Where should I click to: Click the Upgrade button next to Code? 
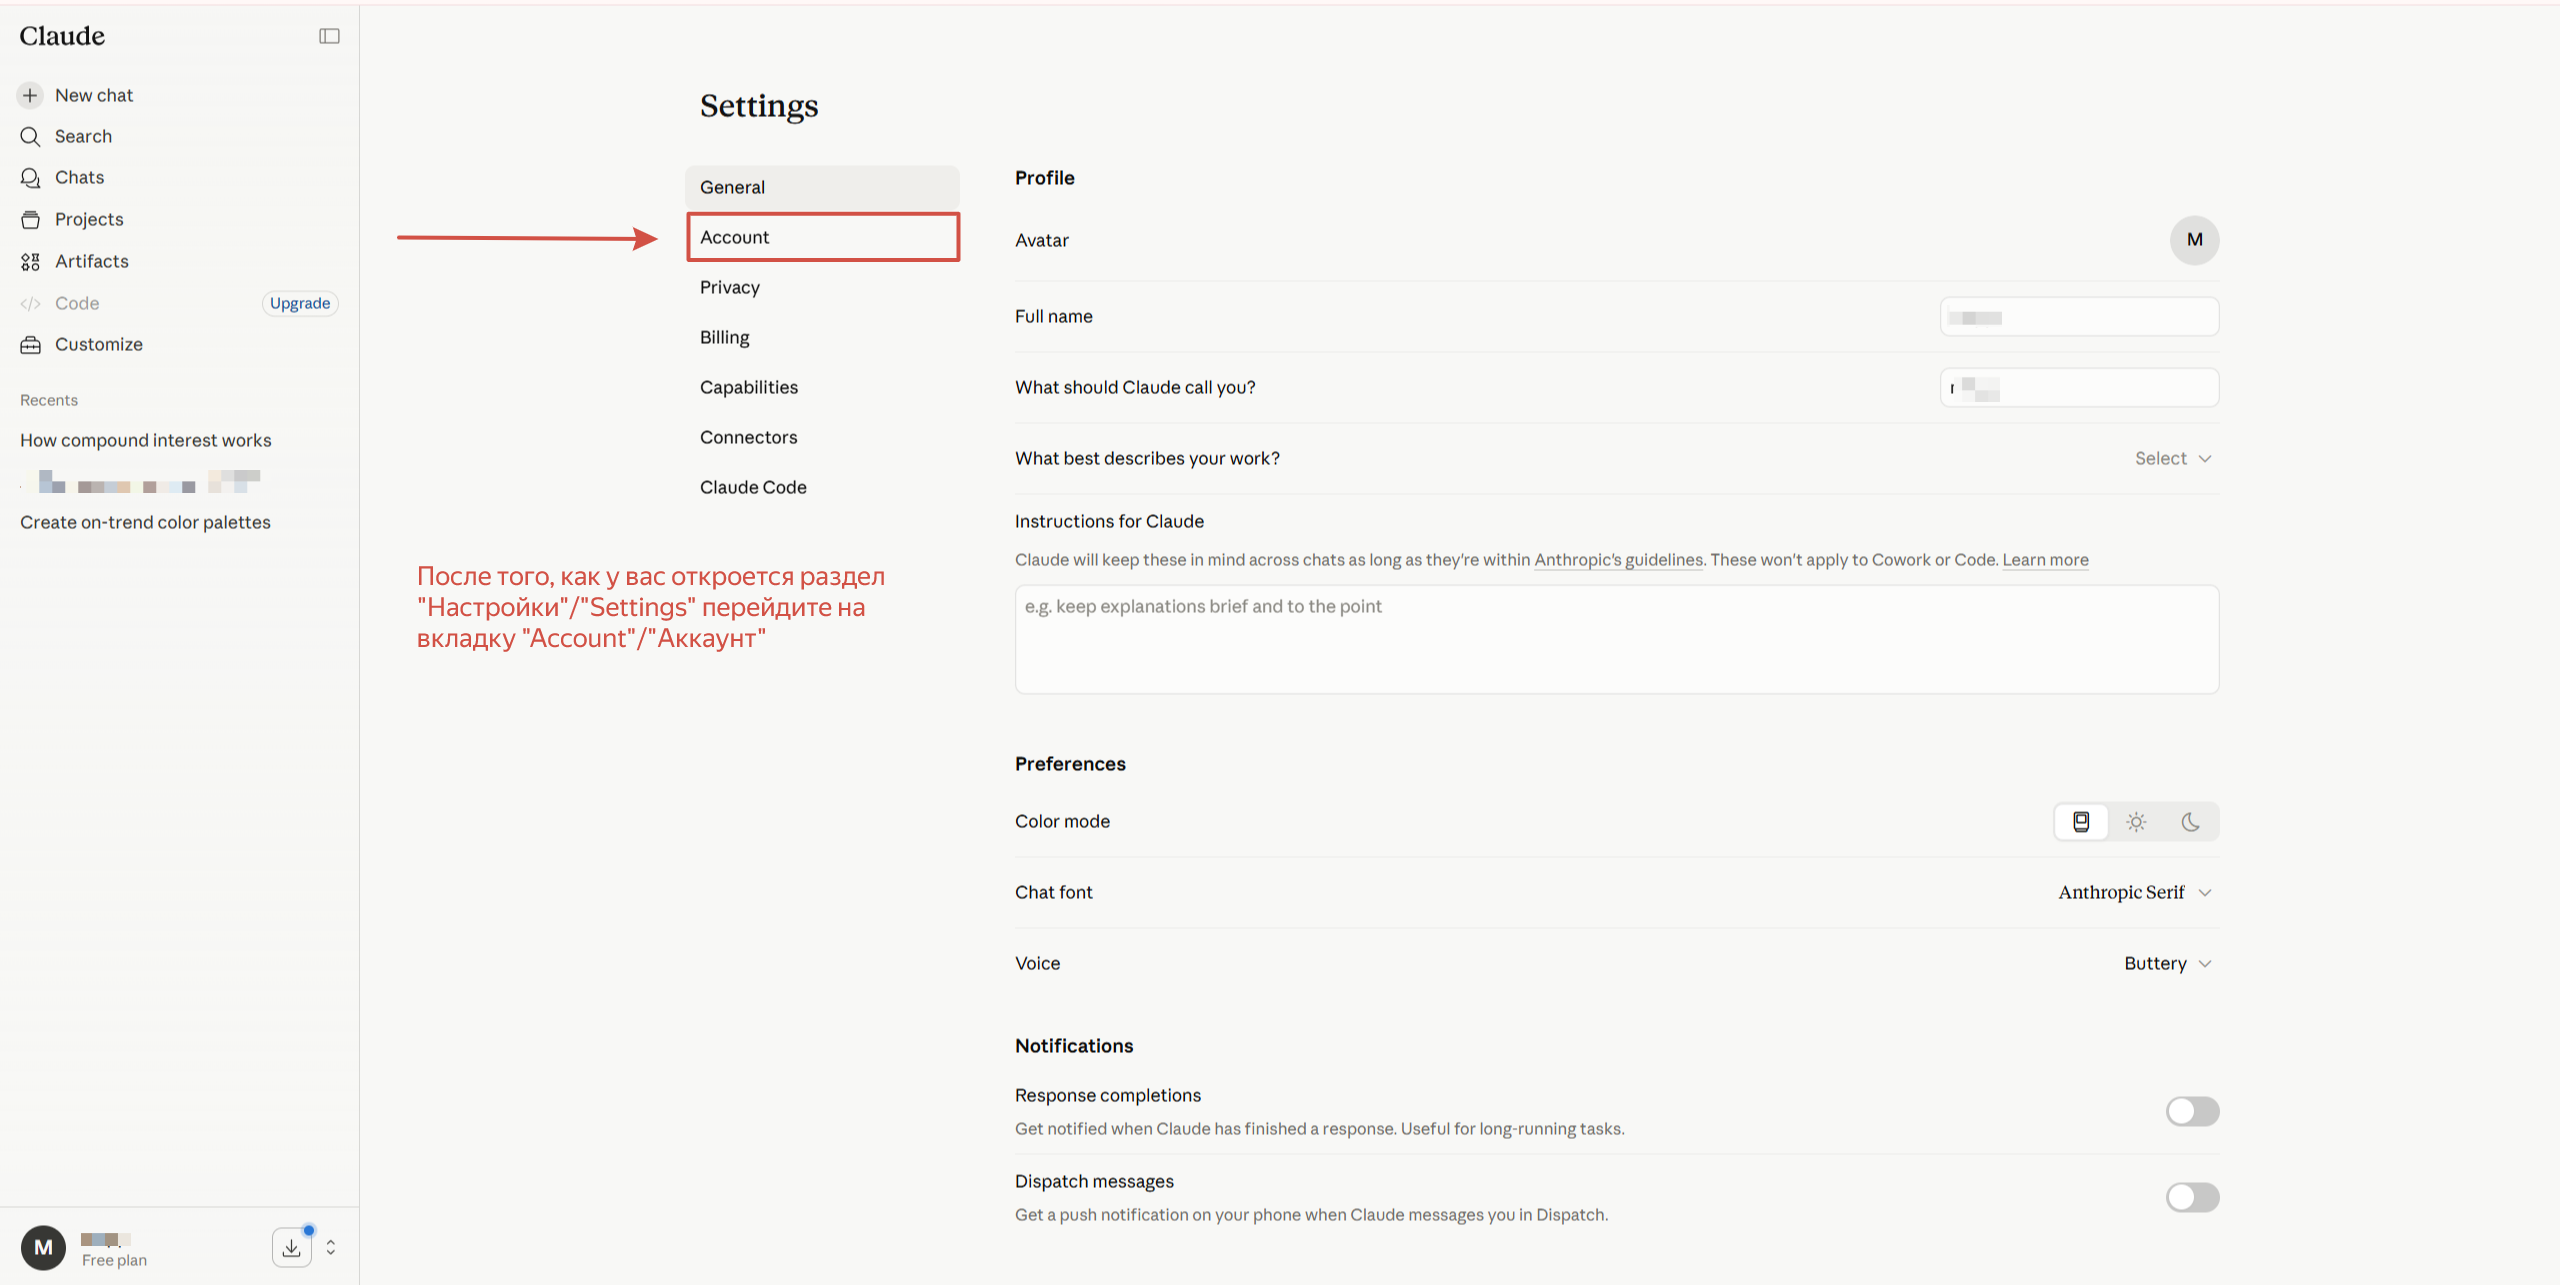pyautogui.click(x=300, y=303)
